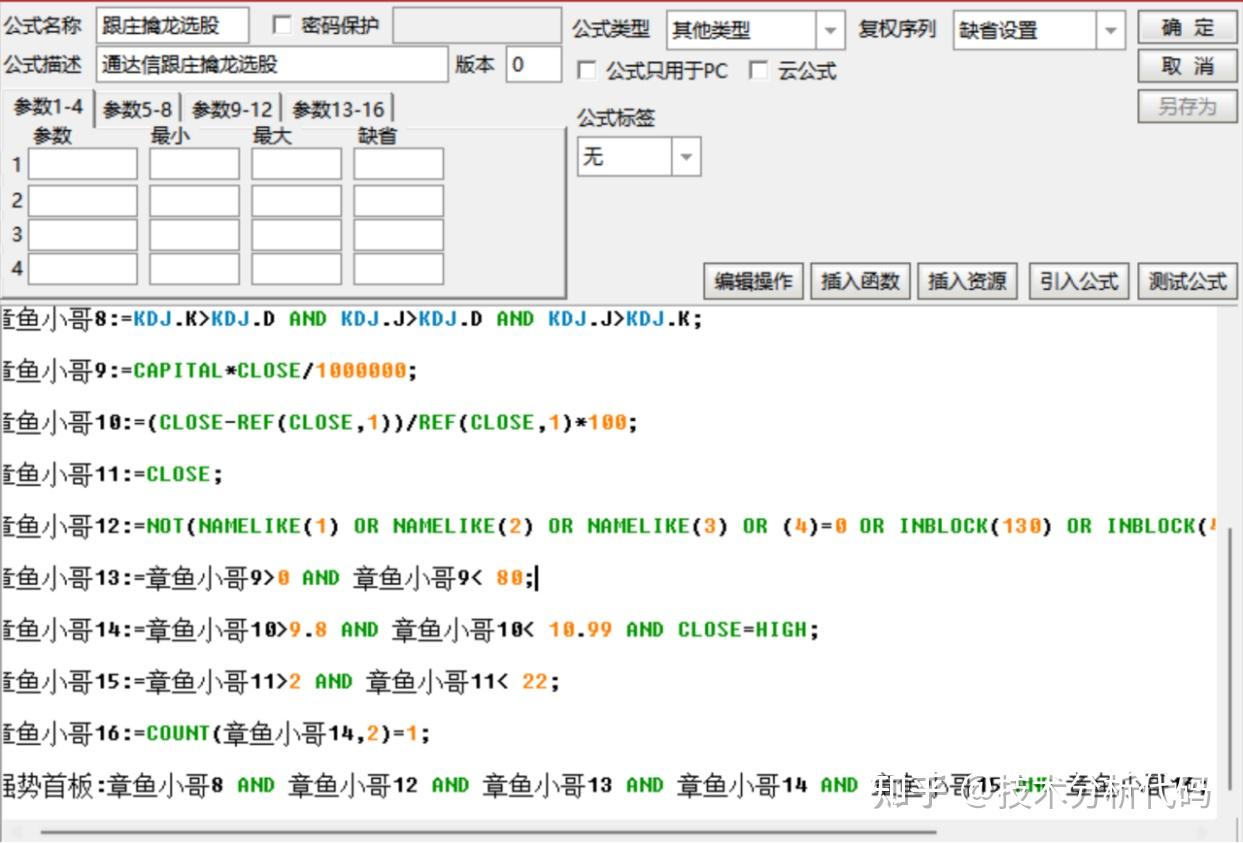Image resolution: width=1243 pixels, height=843 pixels.
Task: Click the NAMELIKE line of 章鱼小哥12
Action: tap(608, 526)
